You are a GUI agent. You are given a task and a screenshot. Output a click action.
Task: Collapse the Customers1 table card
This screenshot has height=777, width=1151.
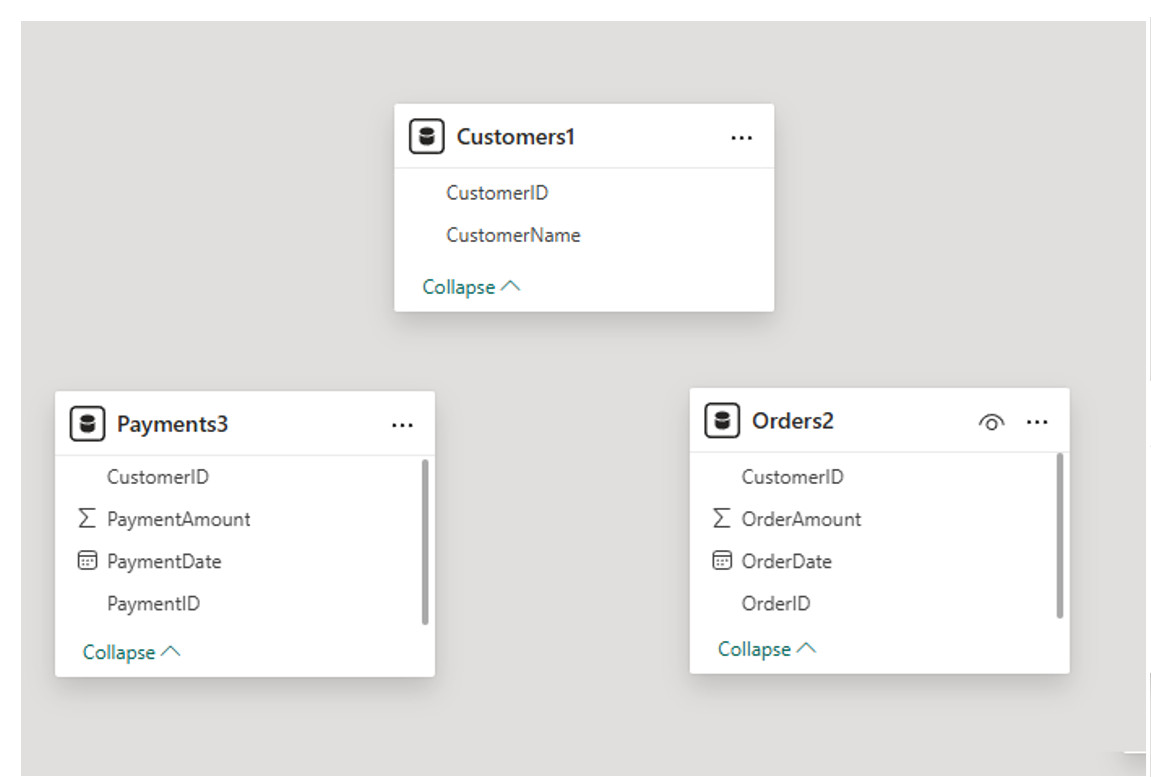[x=471, y=287]
